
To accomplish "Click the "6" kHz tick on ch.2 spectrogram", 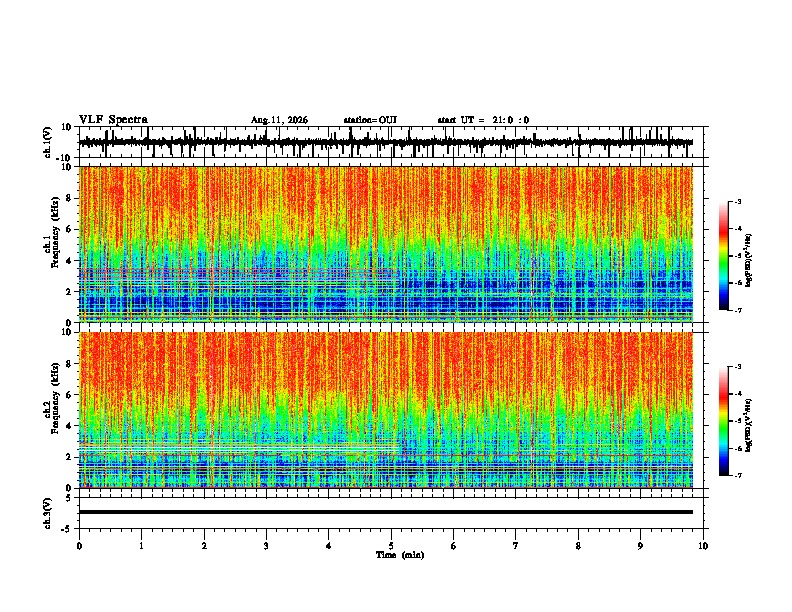I will [x=69, y=395].
